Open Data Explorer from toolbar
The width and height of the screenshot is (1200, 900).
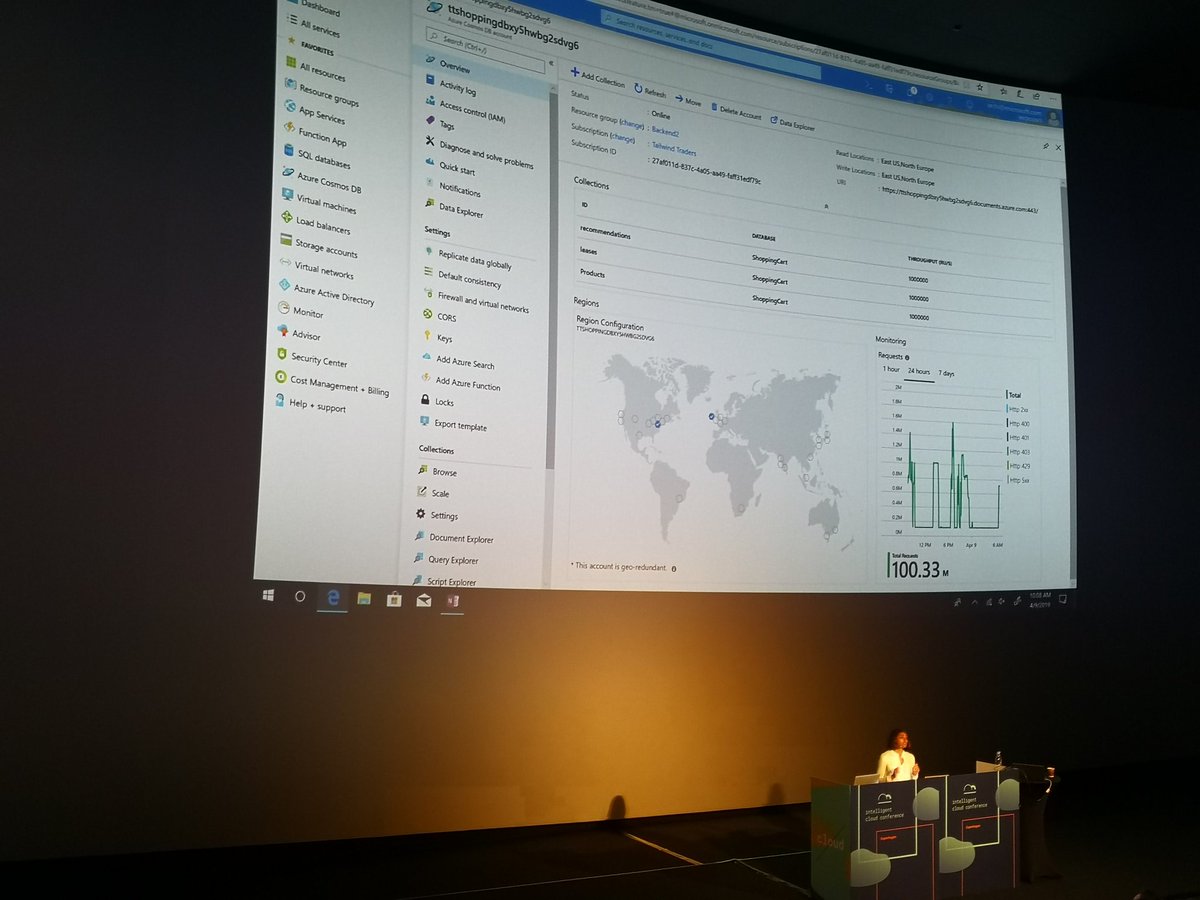792,124
